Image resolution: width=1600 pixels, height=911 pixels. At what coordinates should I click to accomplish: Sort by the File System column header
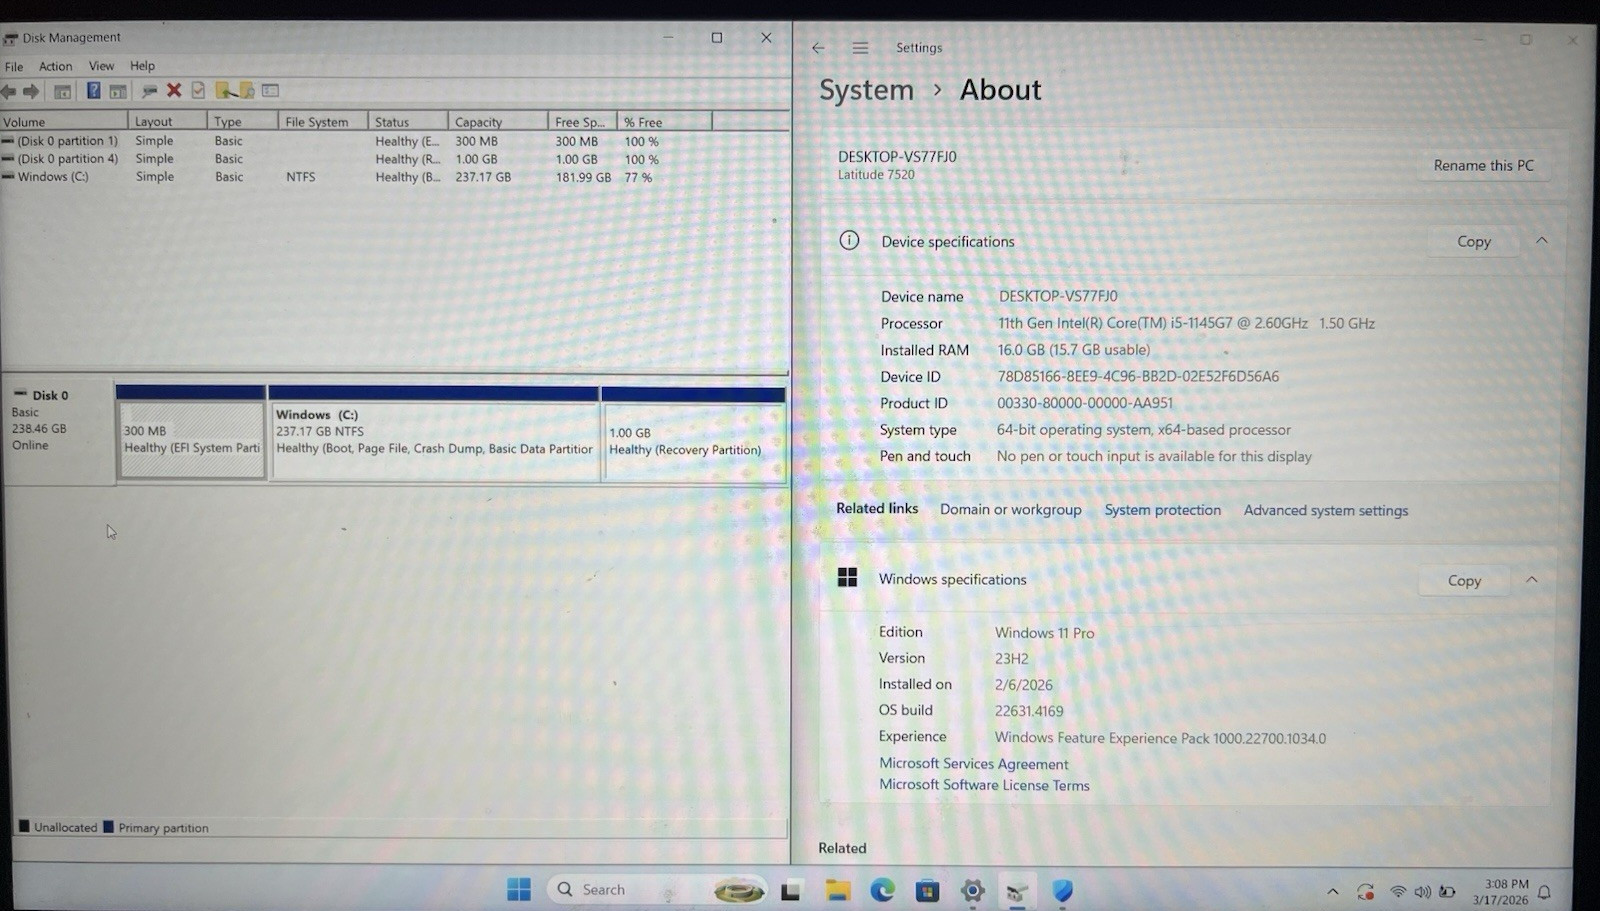coord(322,121)
